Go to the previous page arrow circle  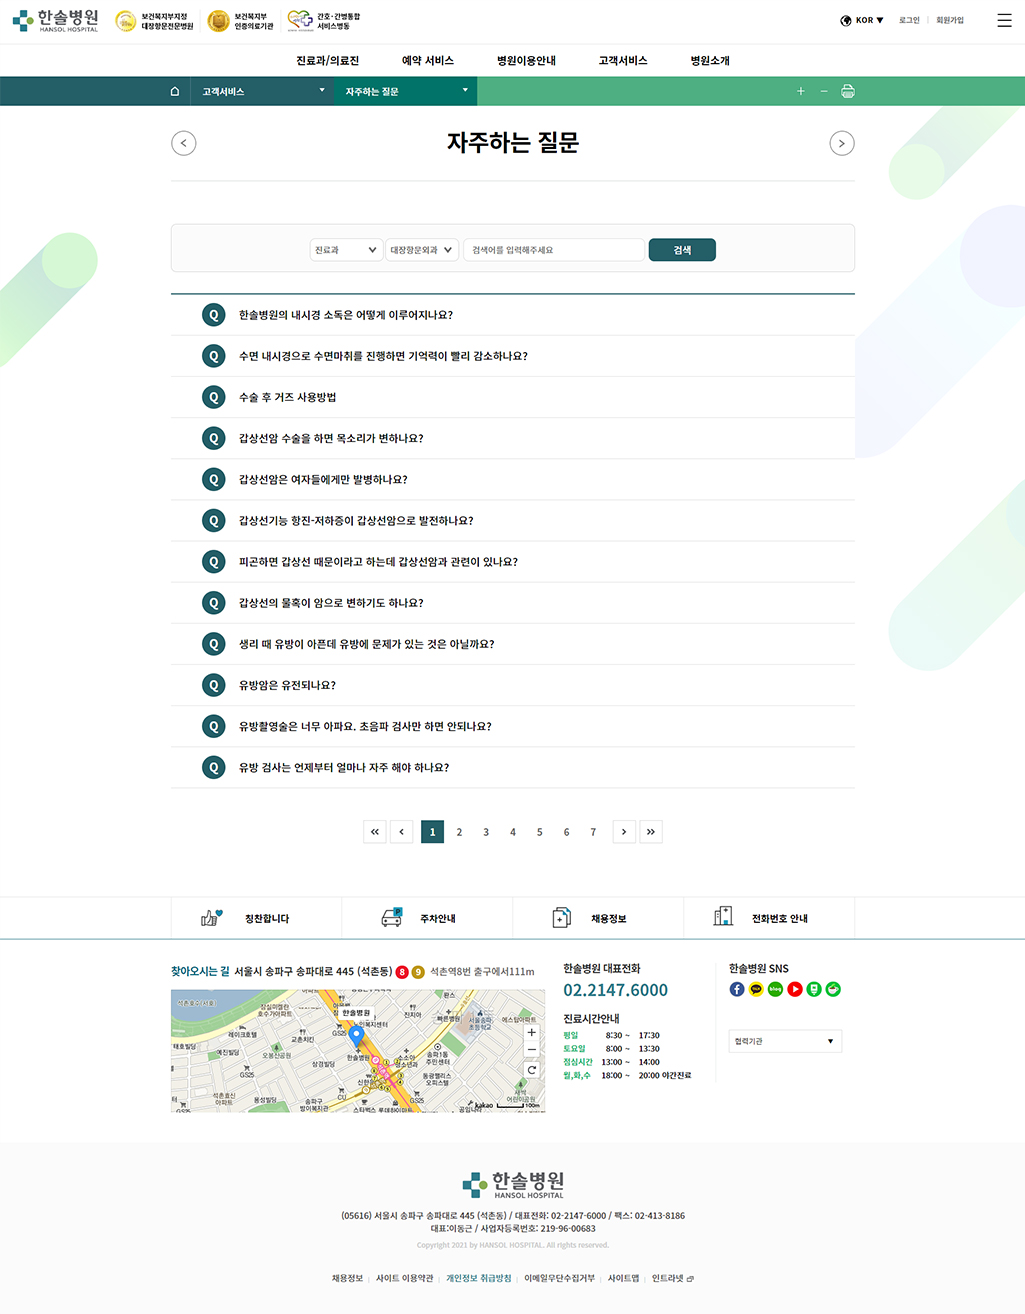(x=184, y=143)
